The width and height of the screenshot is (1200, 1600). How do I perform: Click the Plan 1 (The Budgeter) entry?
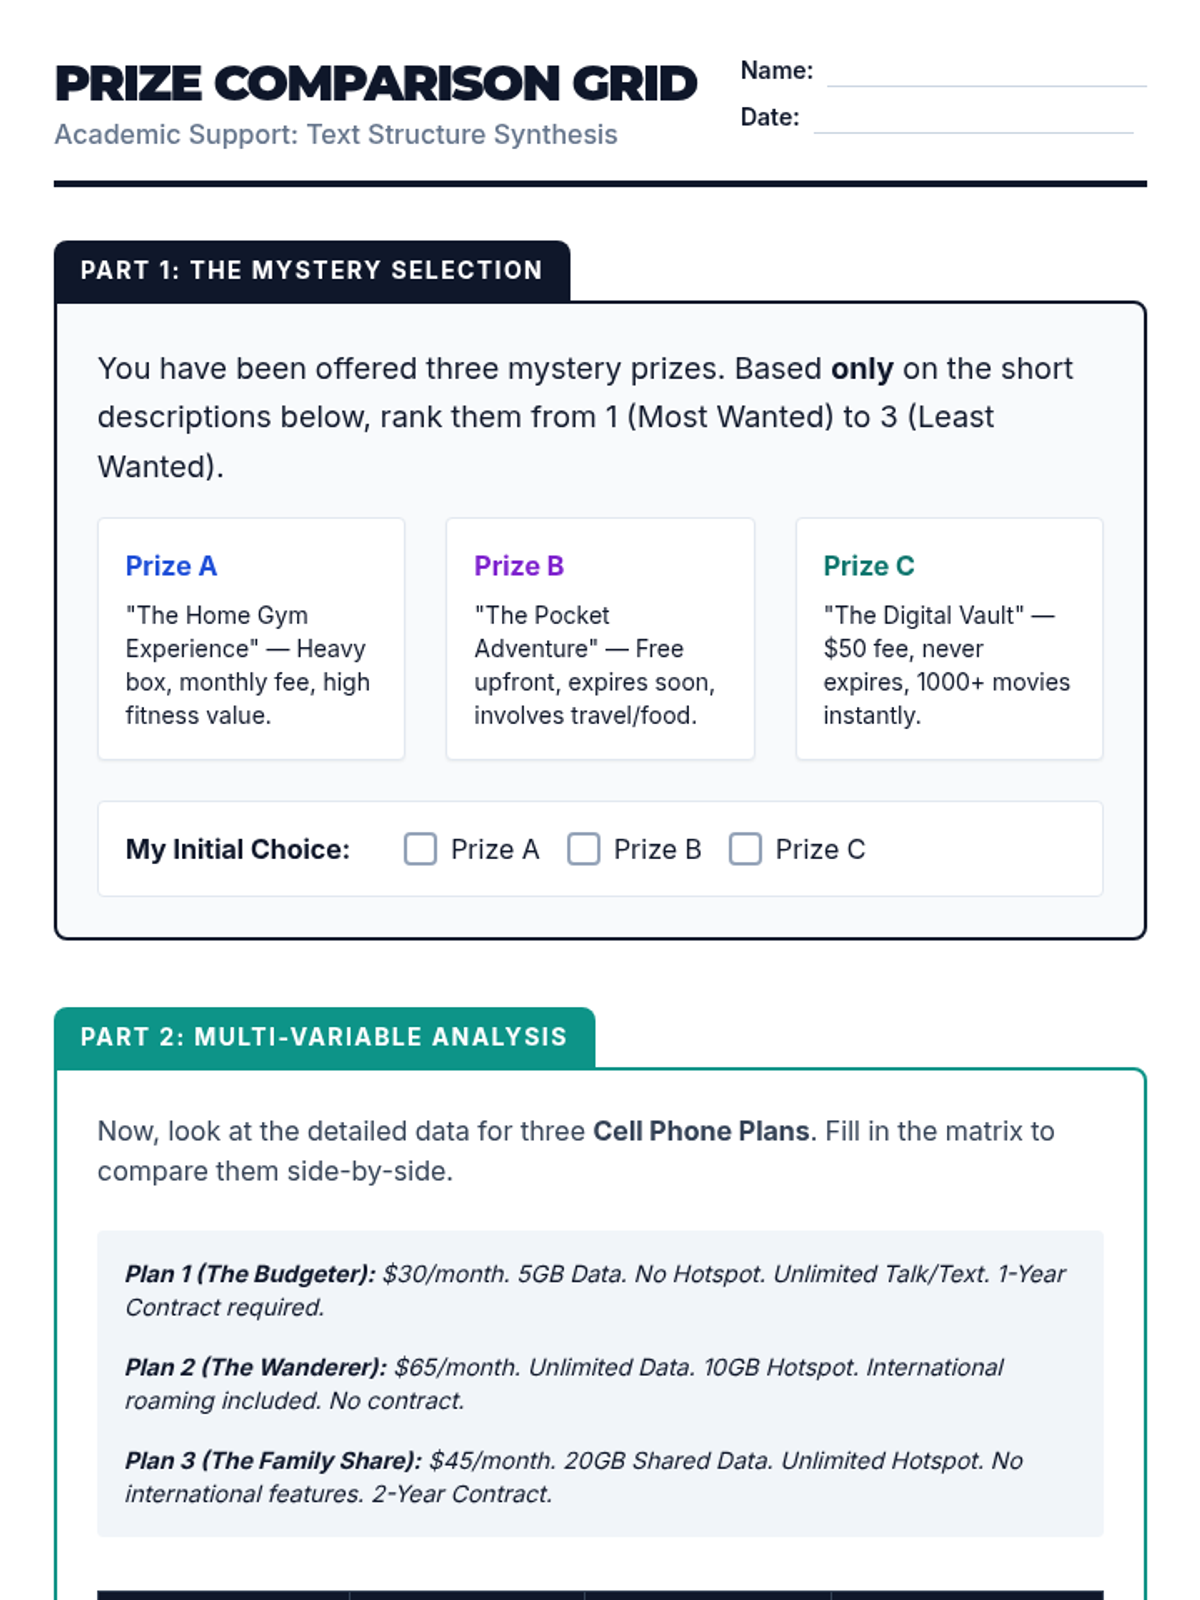click(x=595, y=1290)
